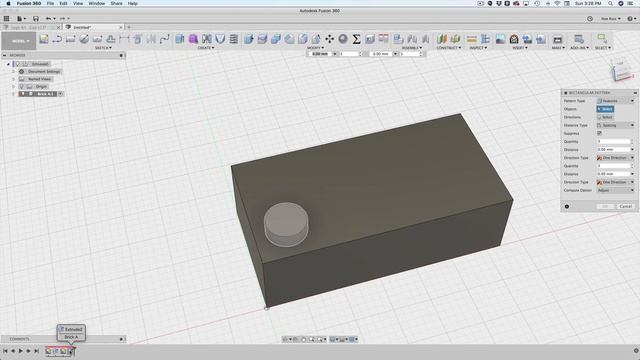Select the purple Create Form icon
Viewport: 640px width, 360px height.
click(x=193, y=39)
